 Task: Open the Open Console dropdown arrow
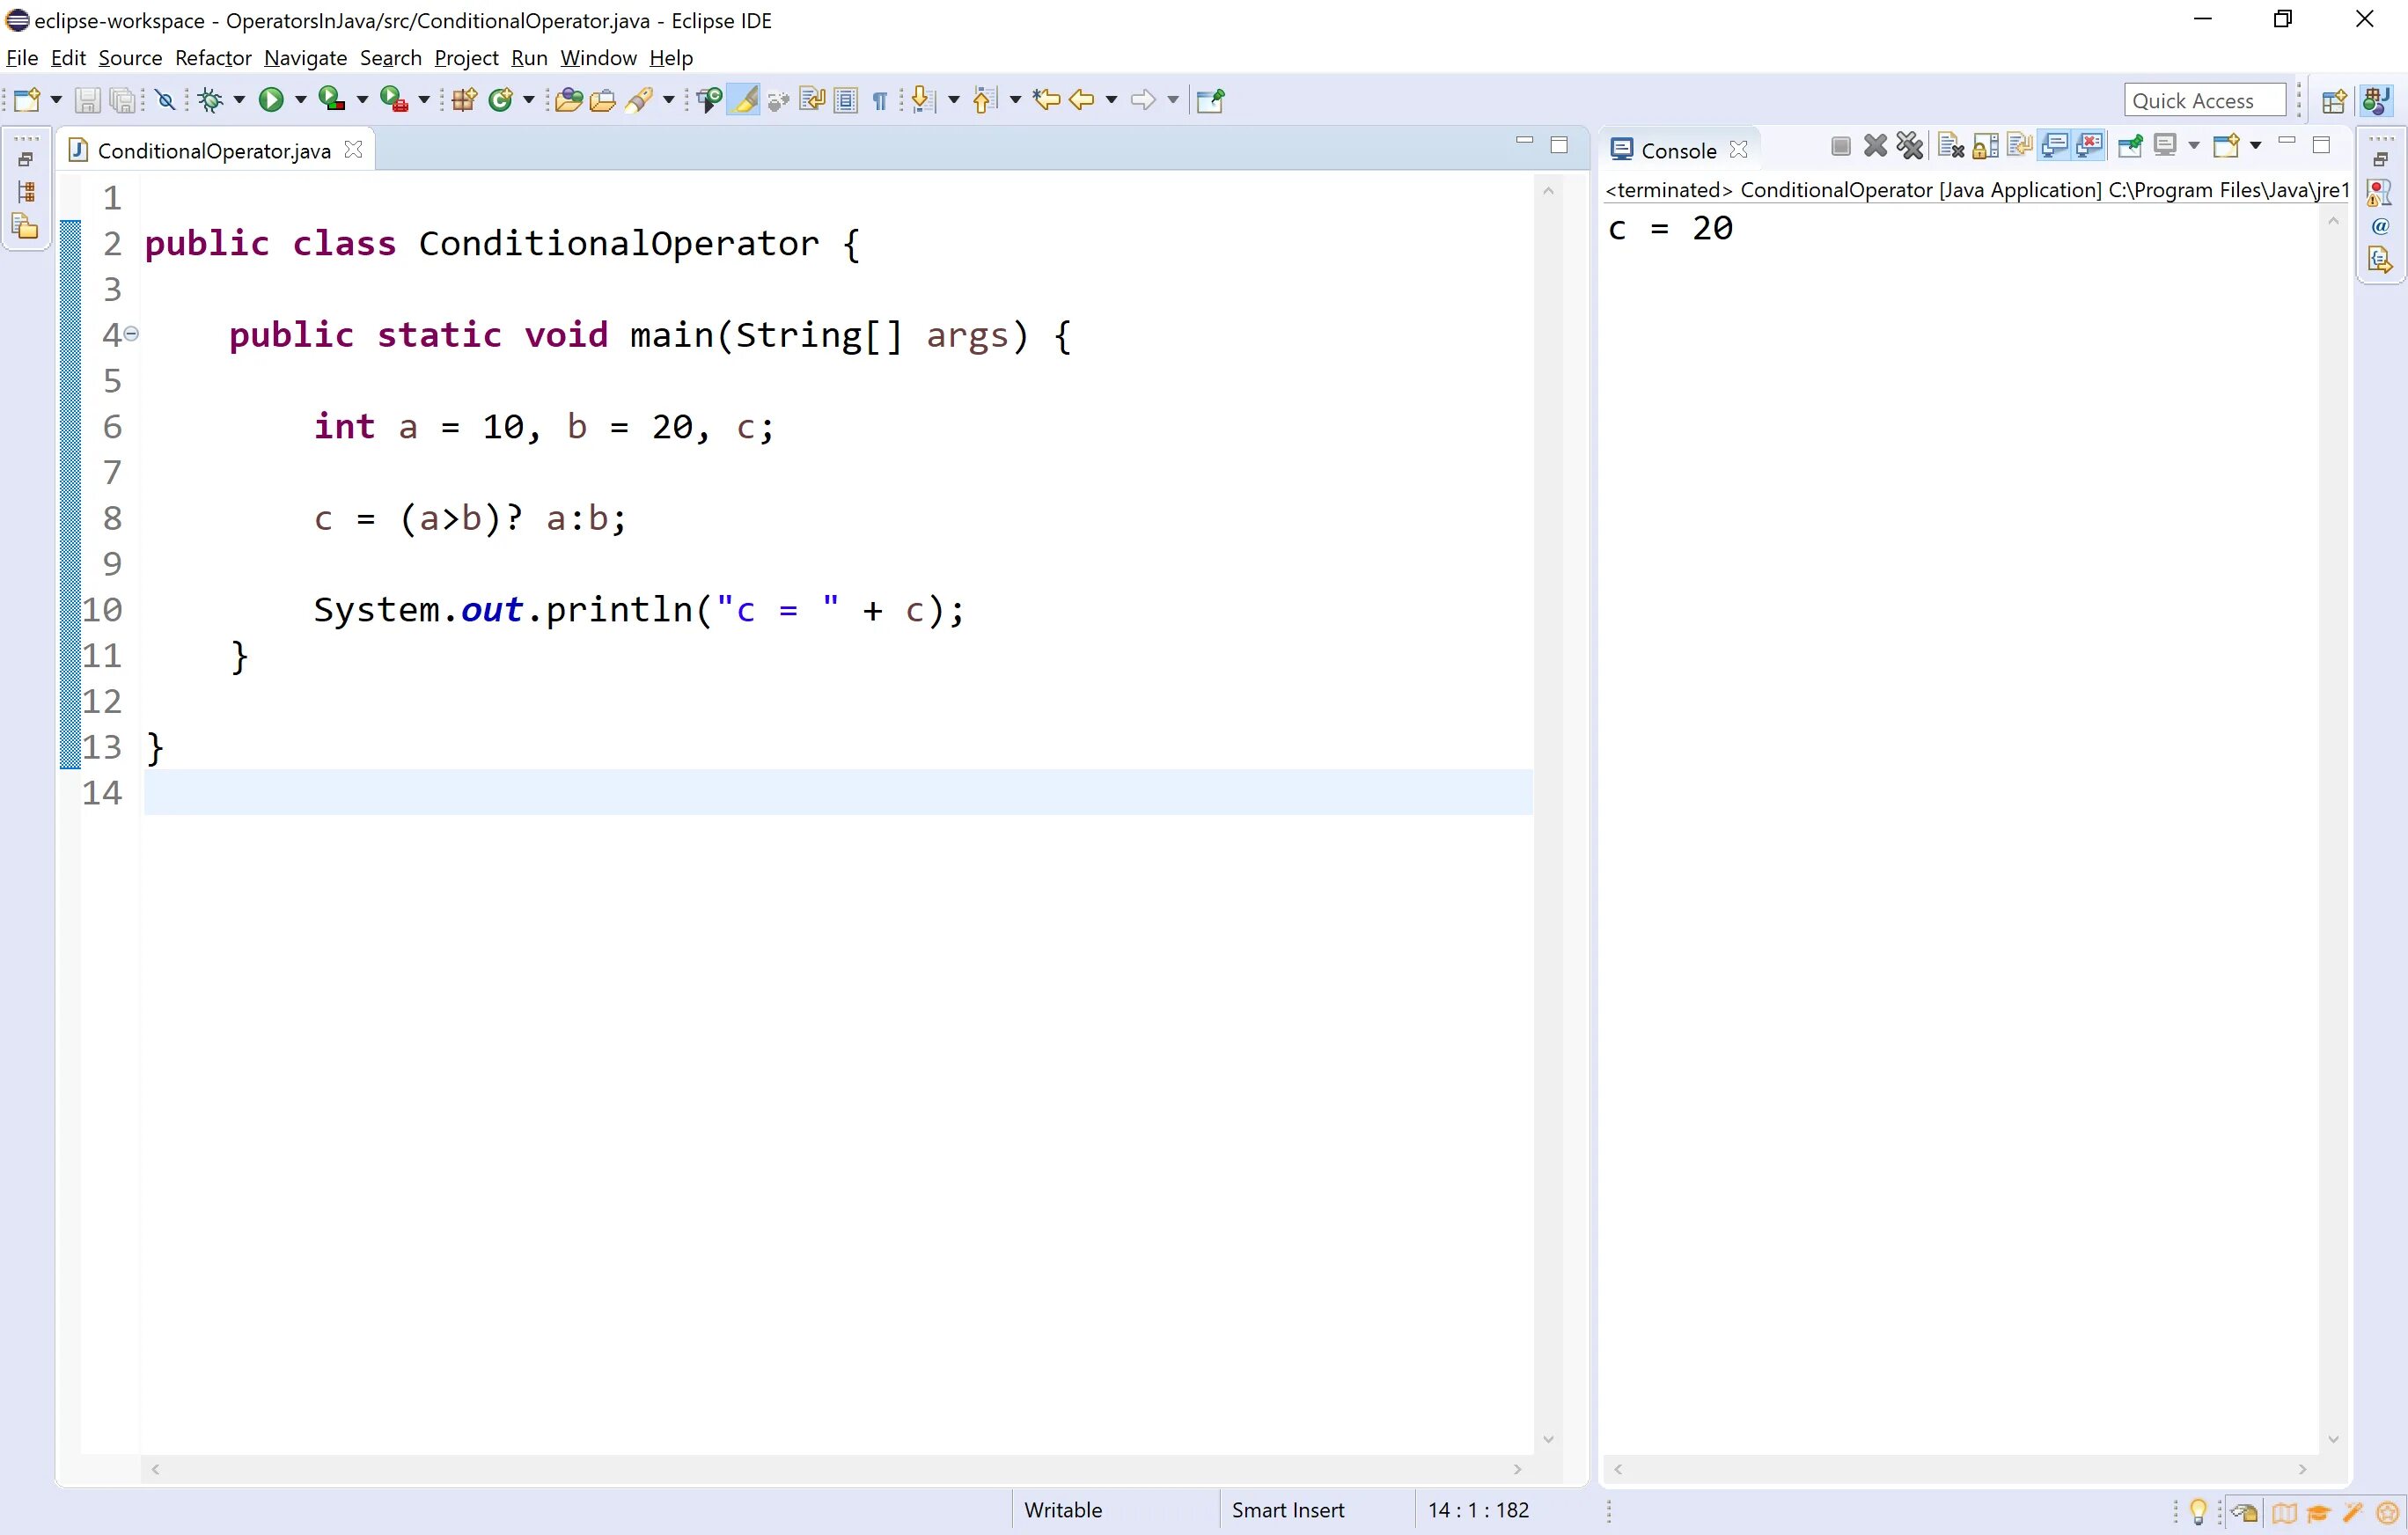(x=2255, y=147)
